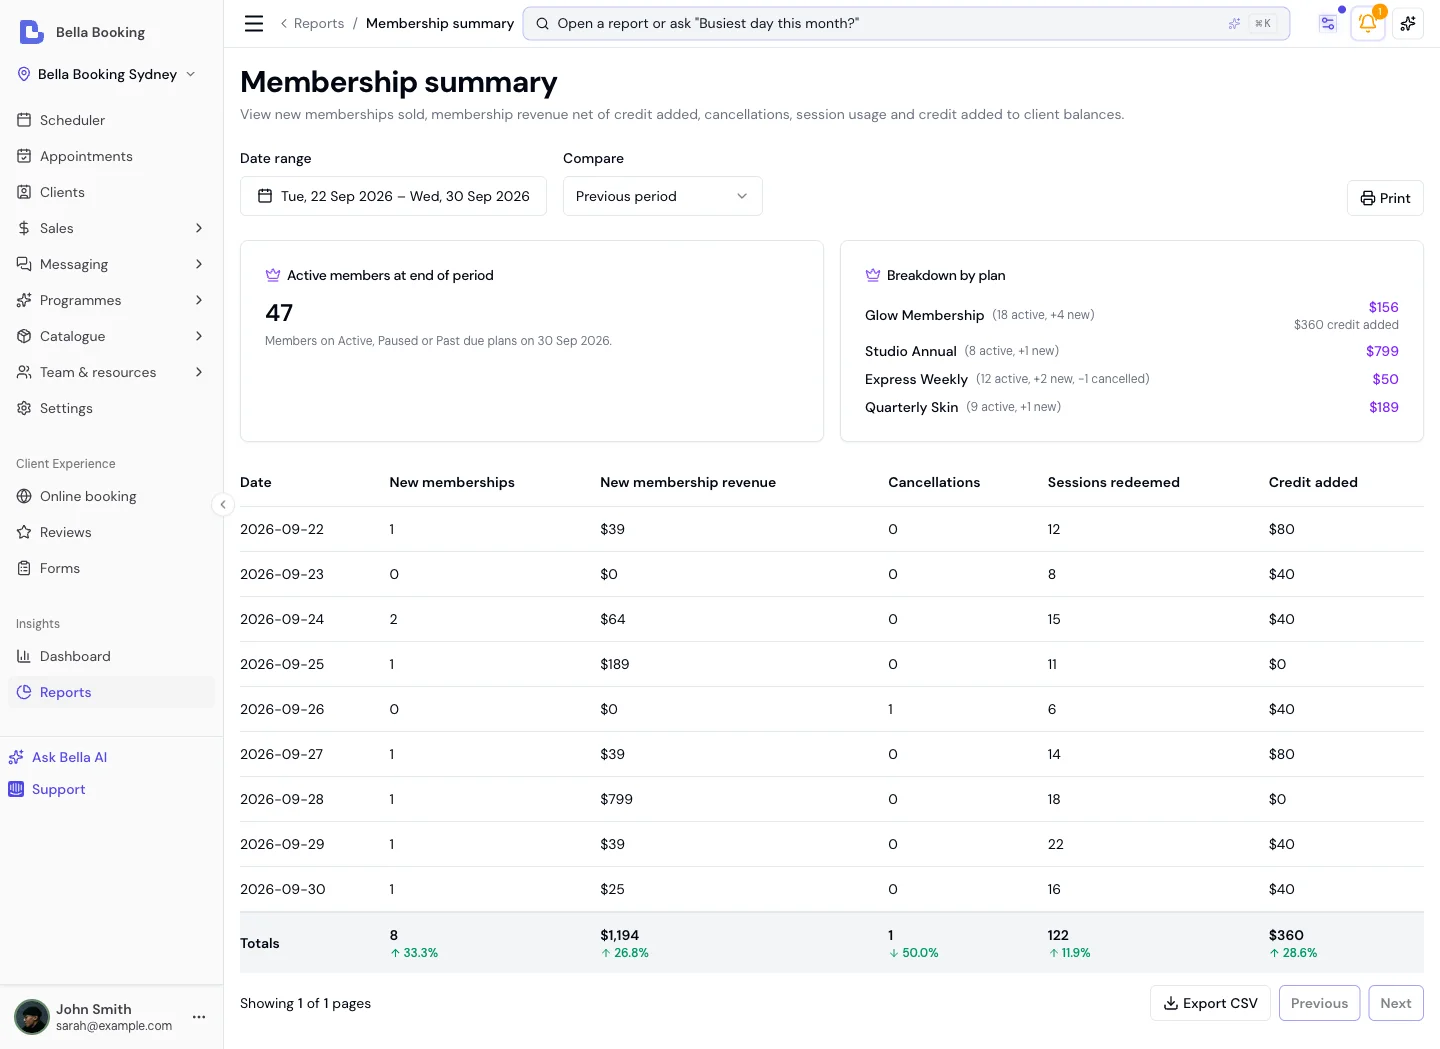This screenshot has width=1440, height=1049.
Task: Click the Previous page button
Action: pyautogui.click(x=1319, y=1003)
